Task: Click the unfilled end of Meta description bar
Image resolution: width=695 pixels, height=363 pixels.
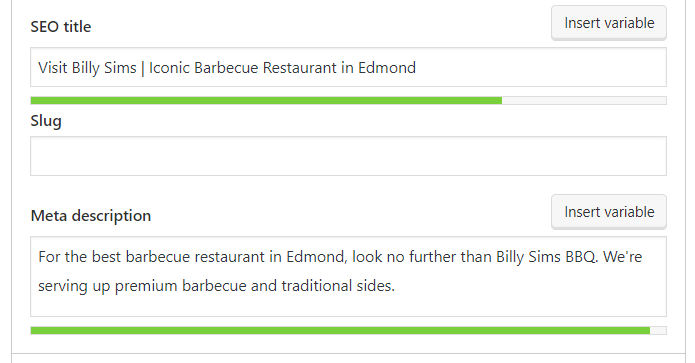Action: click(658, 330)
